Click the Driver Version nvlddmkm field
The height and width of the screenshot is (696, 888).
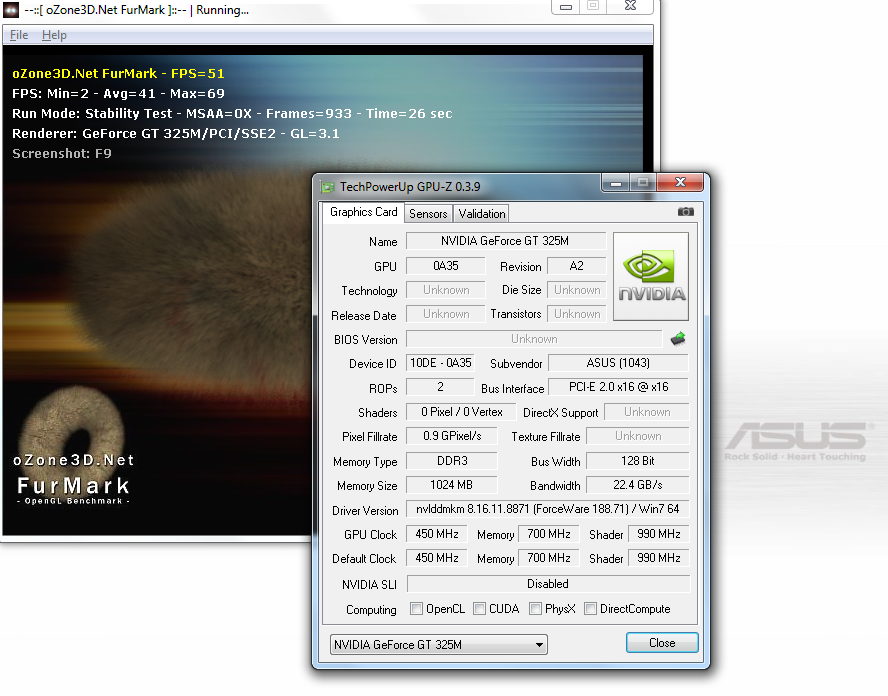547,509
